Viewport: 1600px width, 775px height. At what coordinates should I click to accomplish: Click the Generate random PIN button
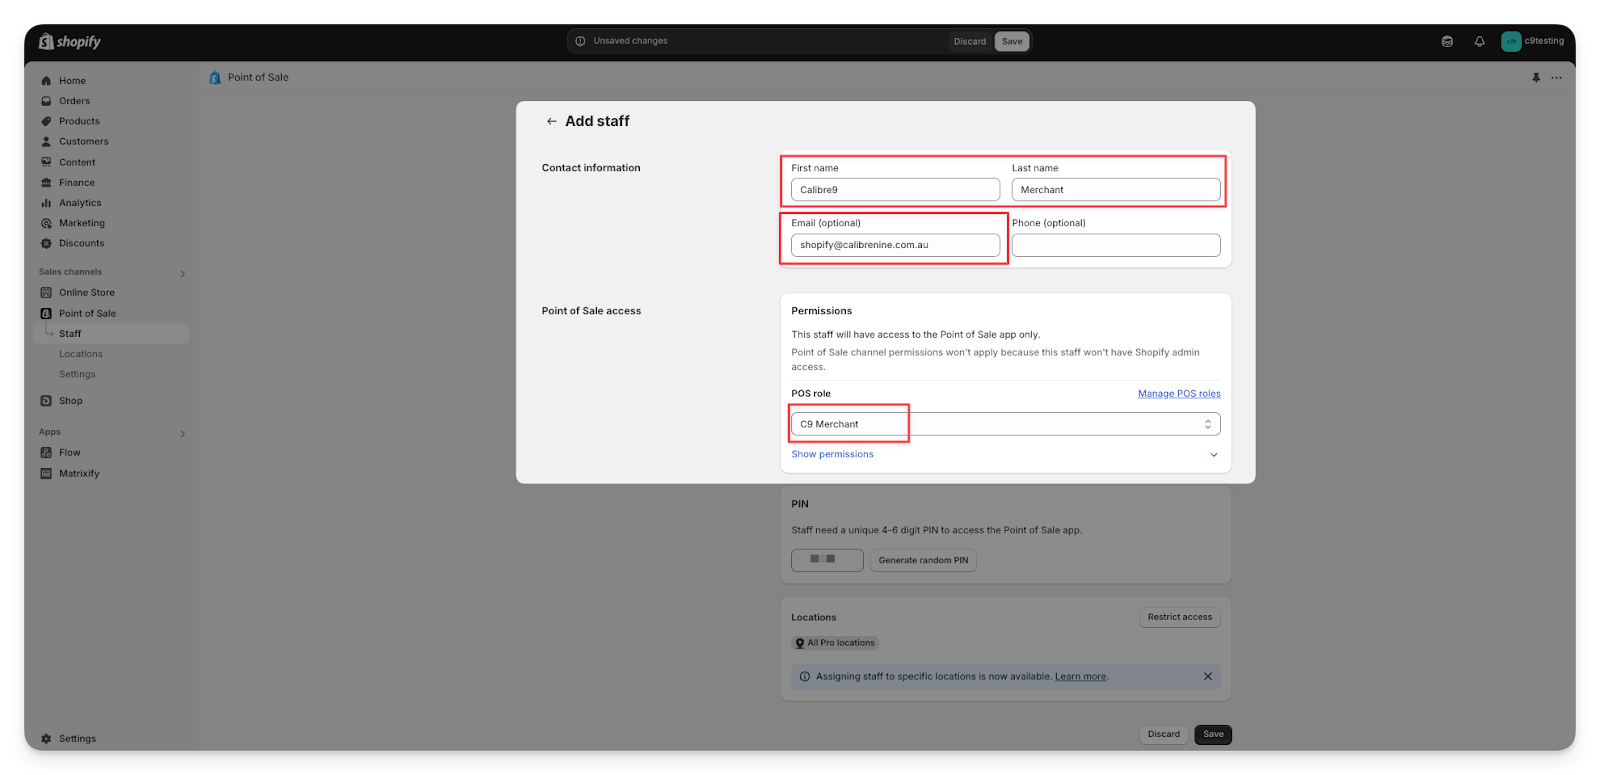click(923, 560)
